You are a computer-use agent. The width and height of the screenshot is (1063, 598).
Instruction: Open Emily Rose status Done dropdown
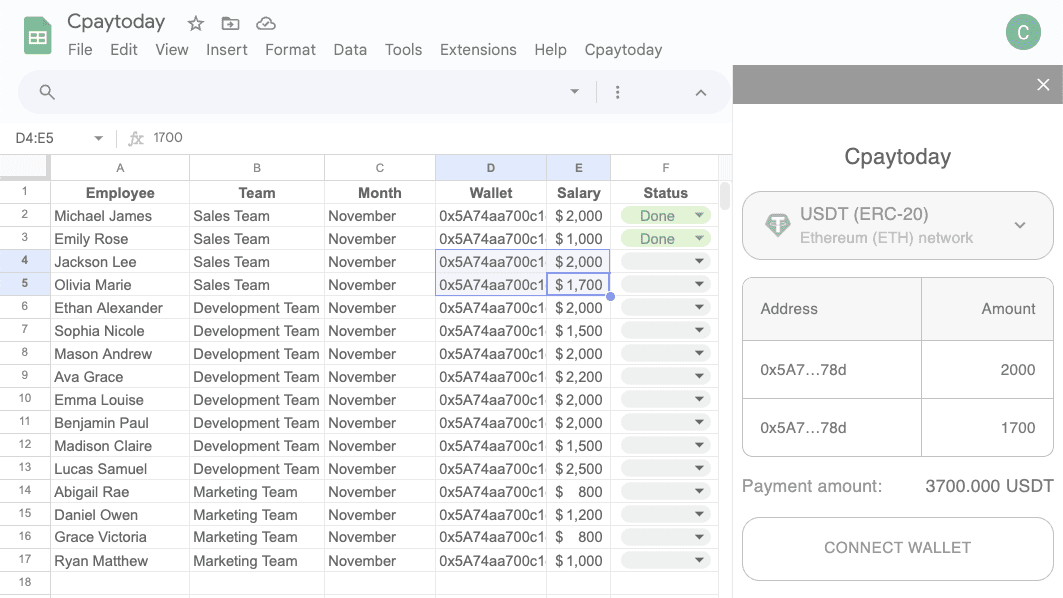(x=665, y=239)
